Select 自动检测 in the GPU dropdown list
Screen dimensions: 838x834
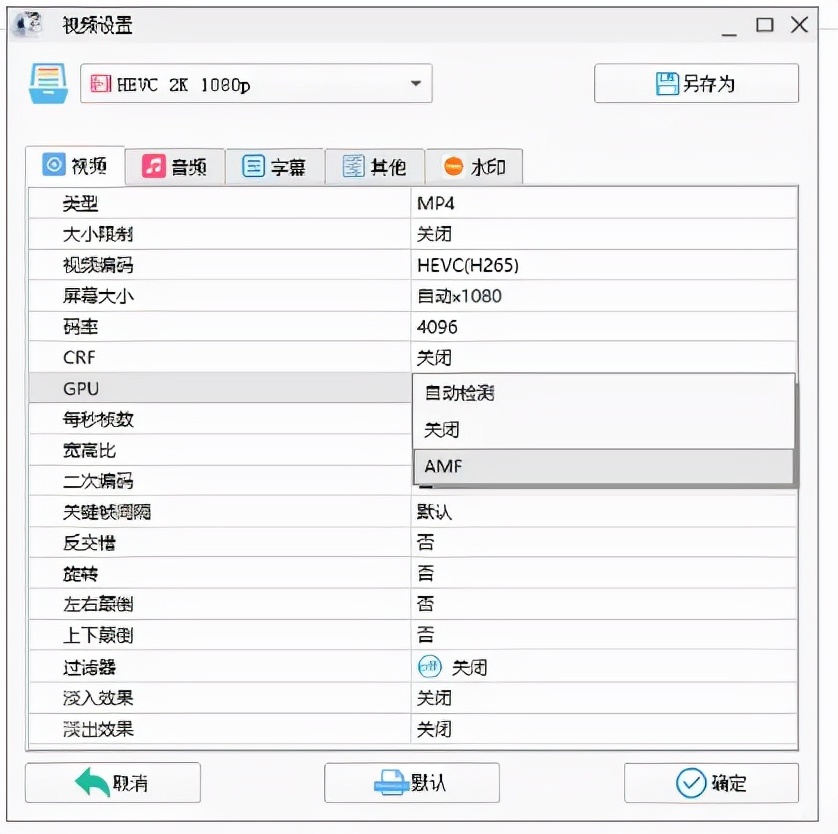tap(603, 393)
